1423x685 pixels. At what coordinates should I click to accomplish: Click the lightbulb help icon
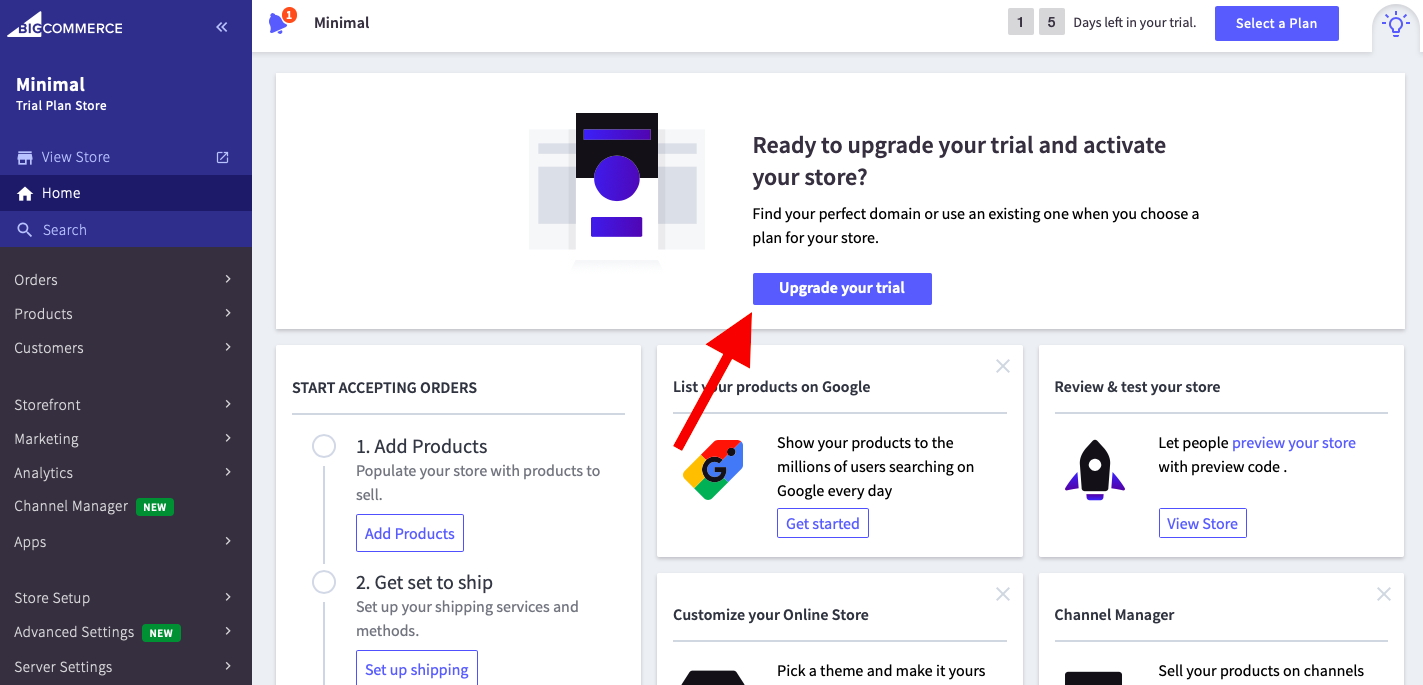coord(1395,24)
